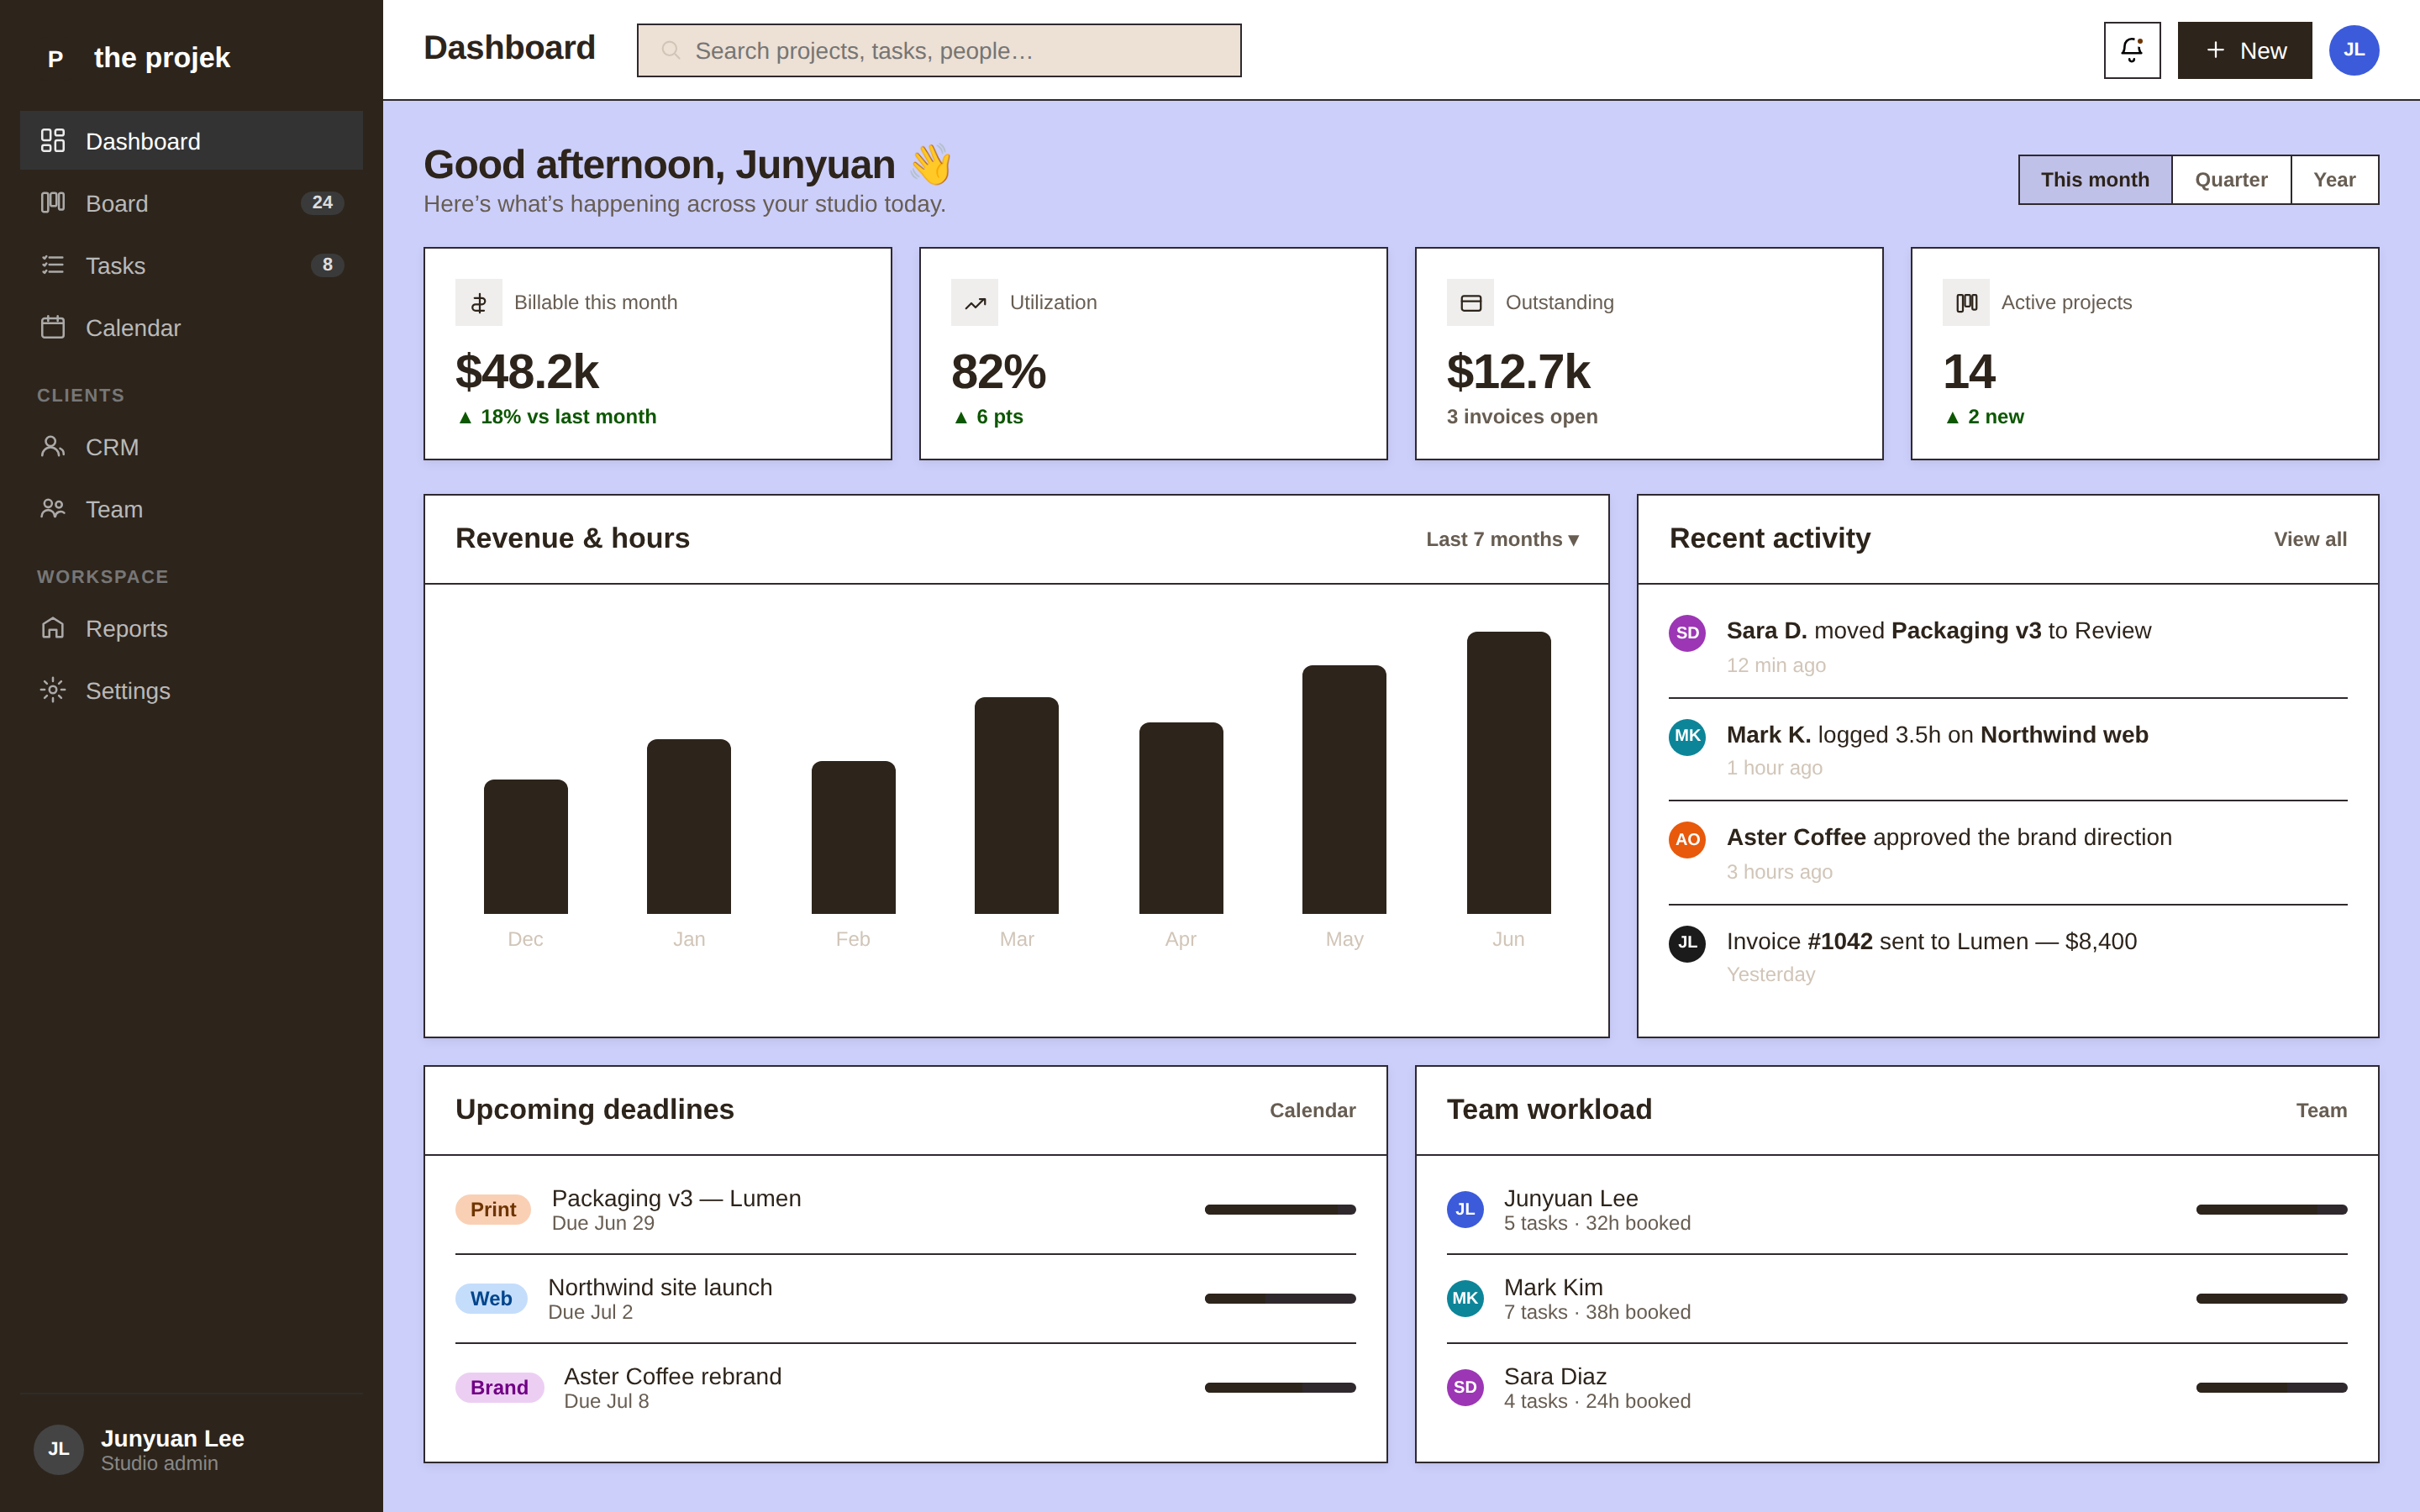Viewport: 2420px width, 1512px height.
Task: Click Invoice #1042 activity entry text
Action: click(1931, 942)
